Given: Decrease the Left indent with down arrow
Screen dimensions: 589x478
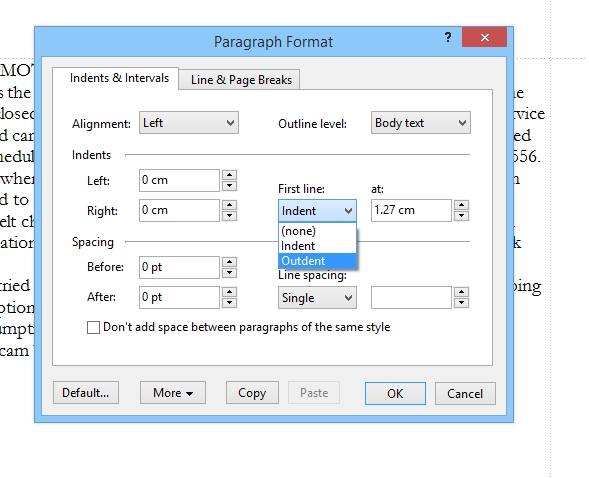Looking at the screenshot, I should tap(229, 186).
